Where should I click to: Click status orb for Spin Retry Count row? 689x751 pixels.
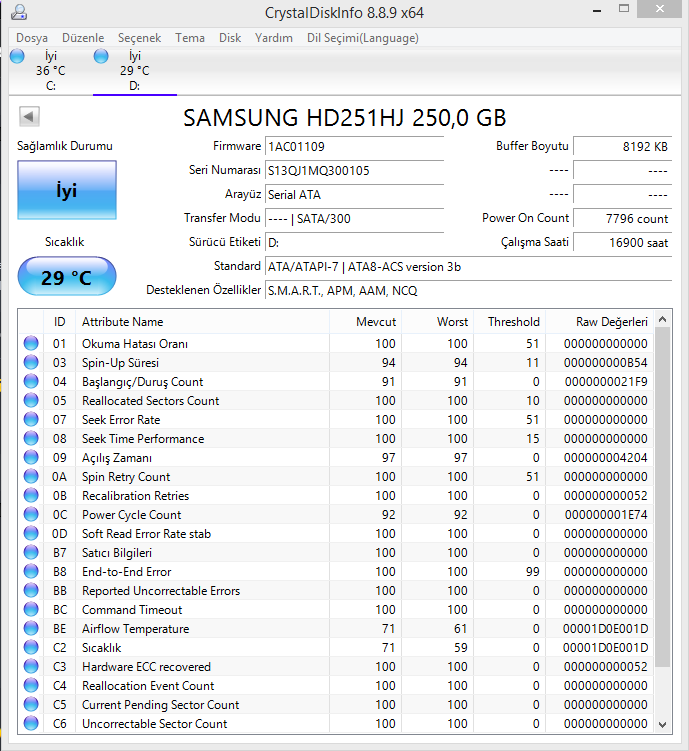point(31,477)
